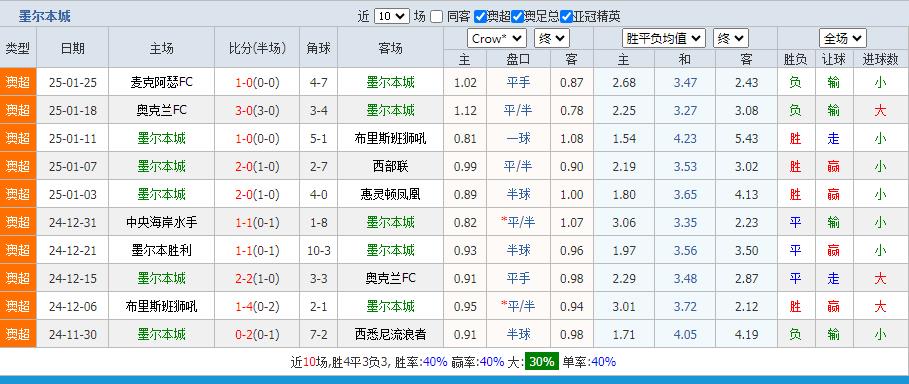Open the recent matches count dropdown showing 10

point(392,16)
